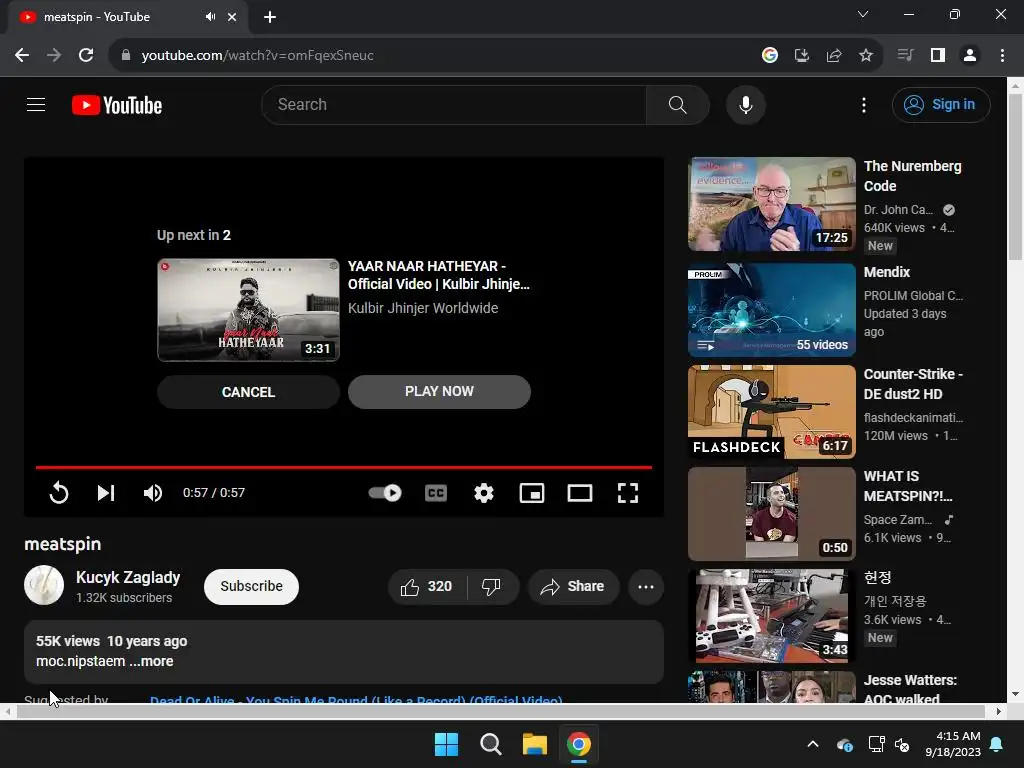This screenshot has height=768, width=1024.
Task: Mute the player volume speaker icon
Action: point(153,492)
